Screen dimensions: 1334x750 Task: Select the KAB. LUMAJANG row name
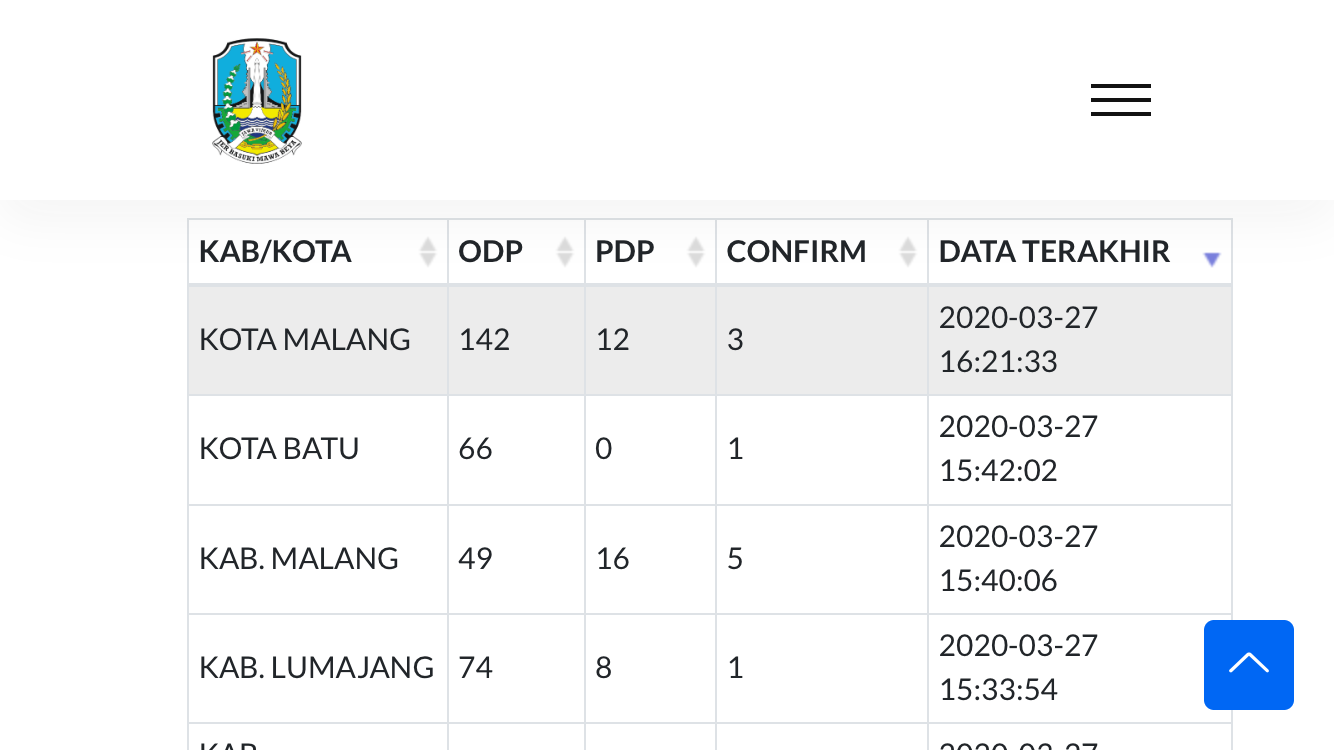pos(316,667)
